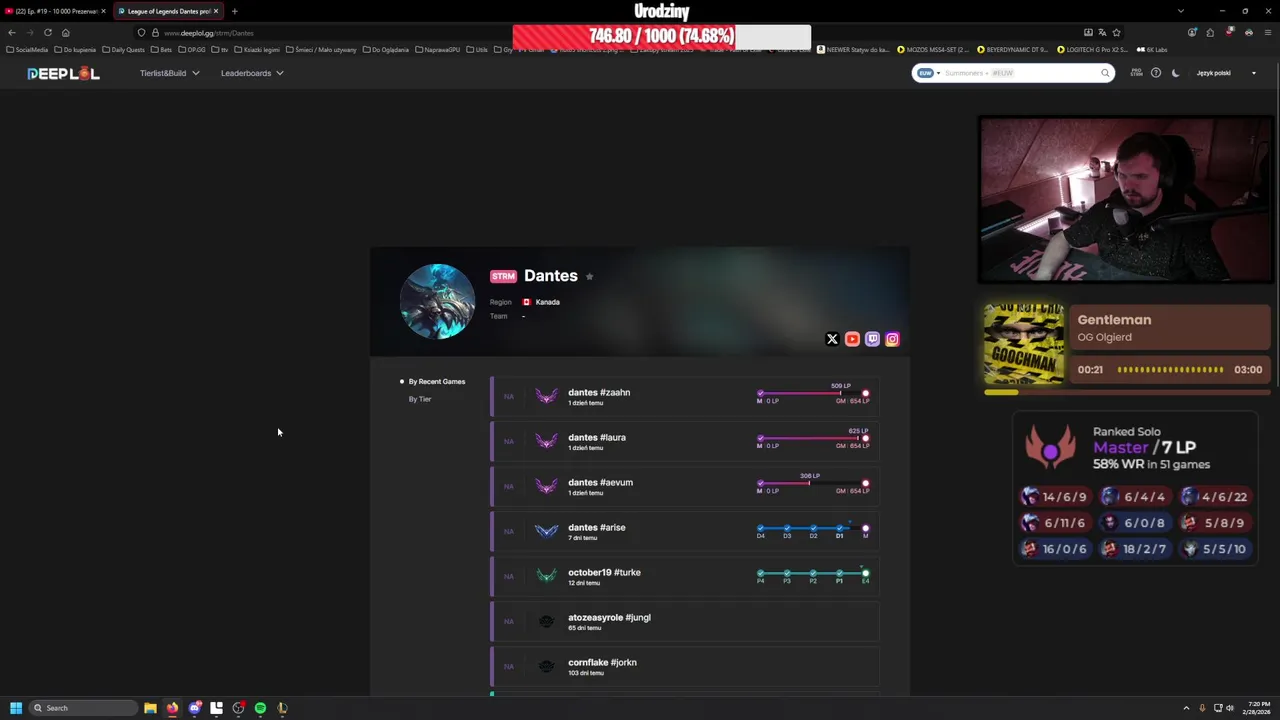
Task: Open the EUW region selector dropdown
Action: click(929, 73)
